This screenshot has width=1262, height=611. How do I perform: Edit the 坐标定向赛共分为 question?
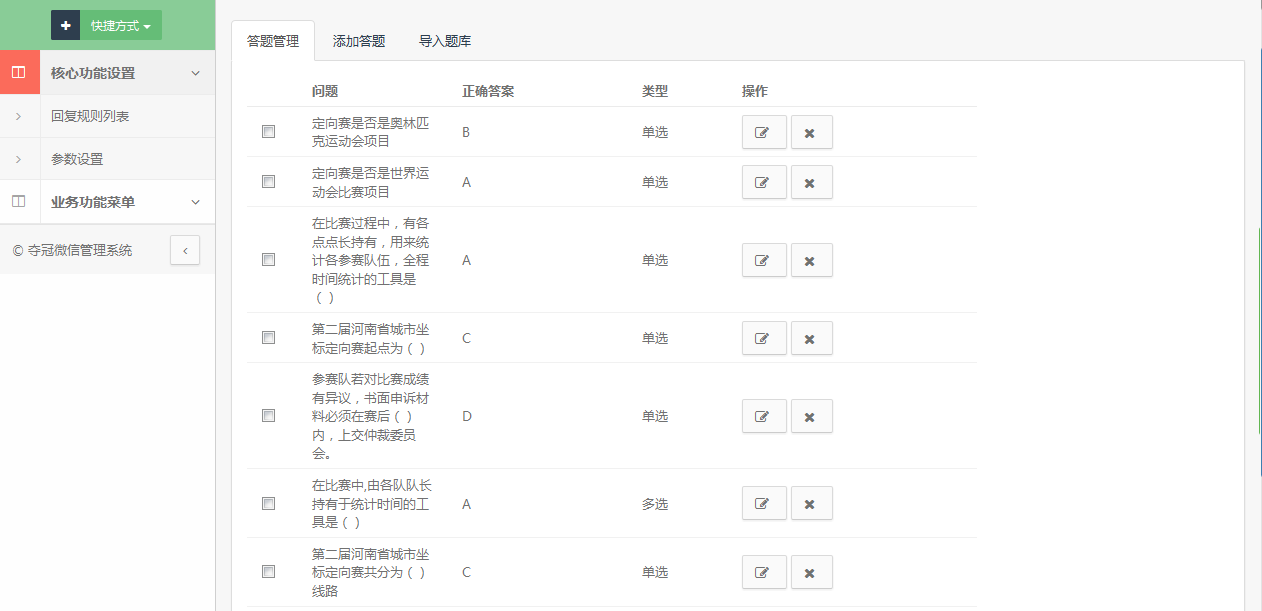[764, 572]
